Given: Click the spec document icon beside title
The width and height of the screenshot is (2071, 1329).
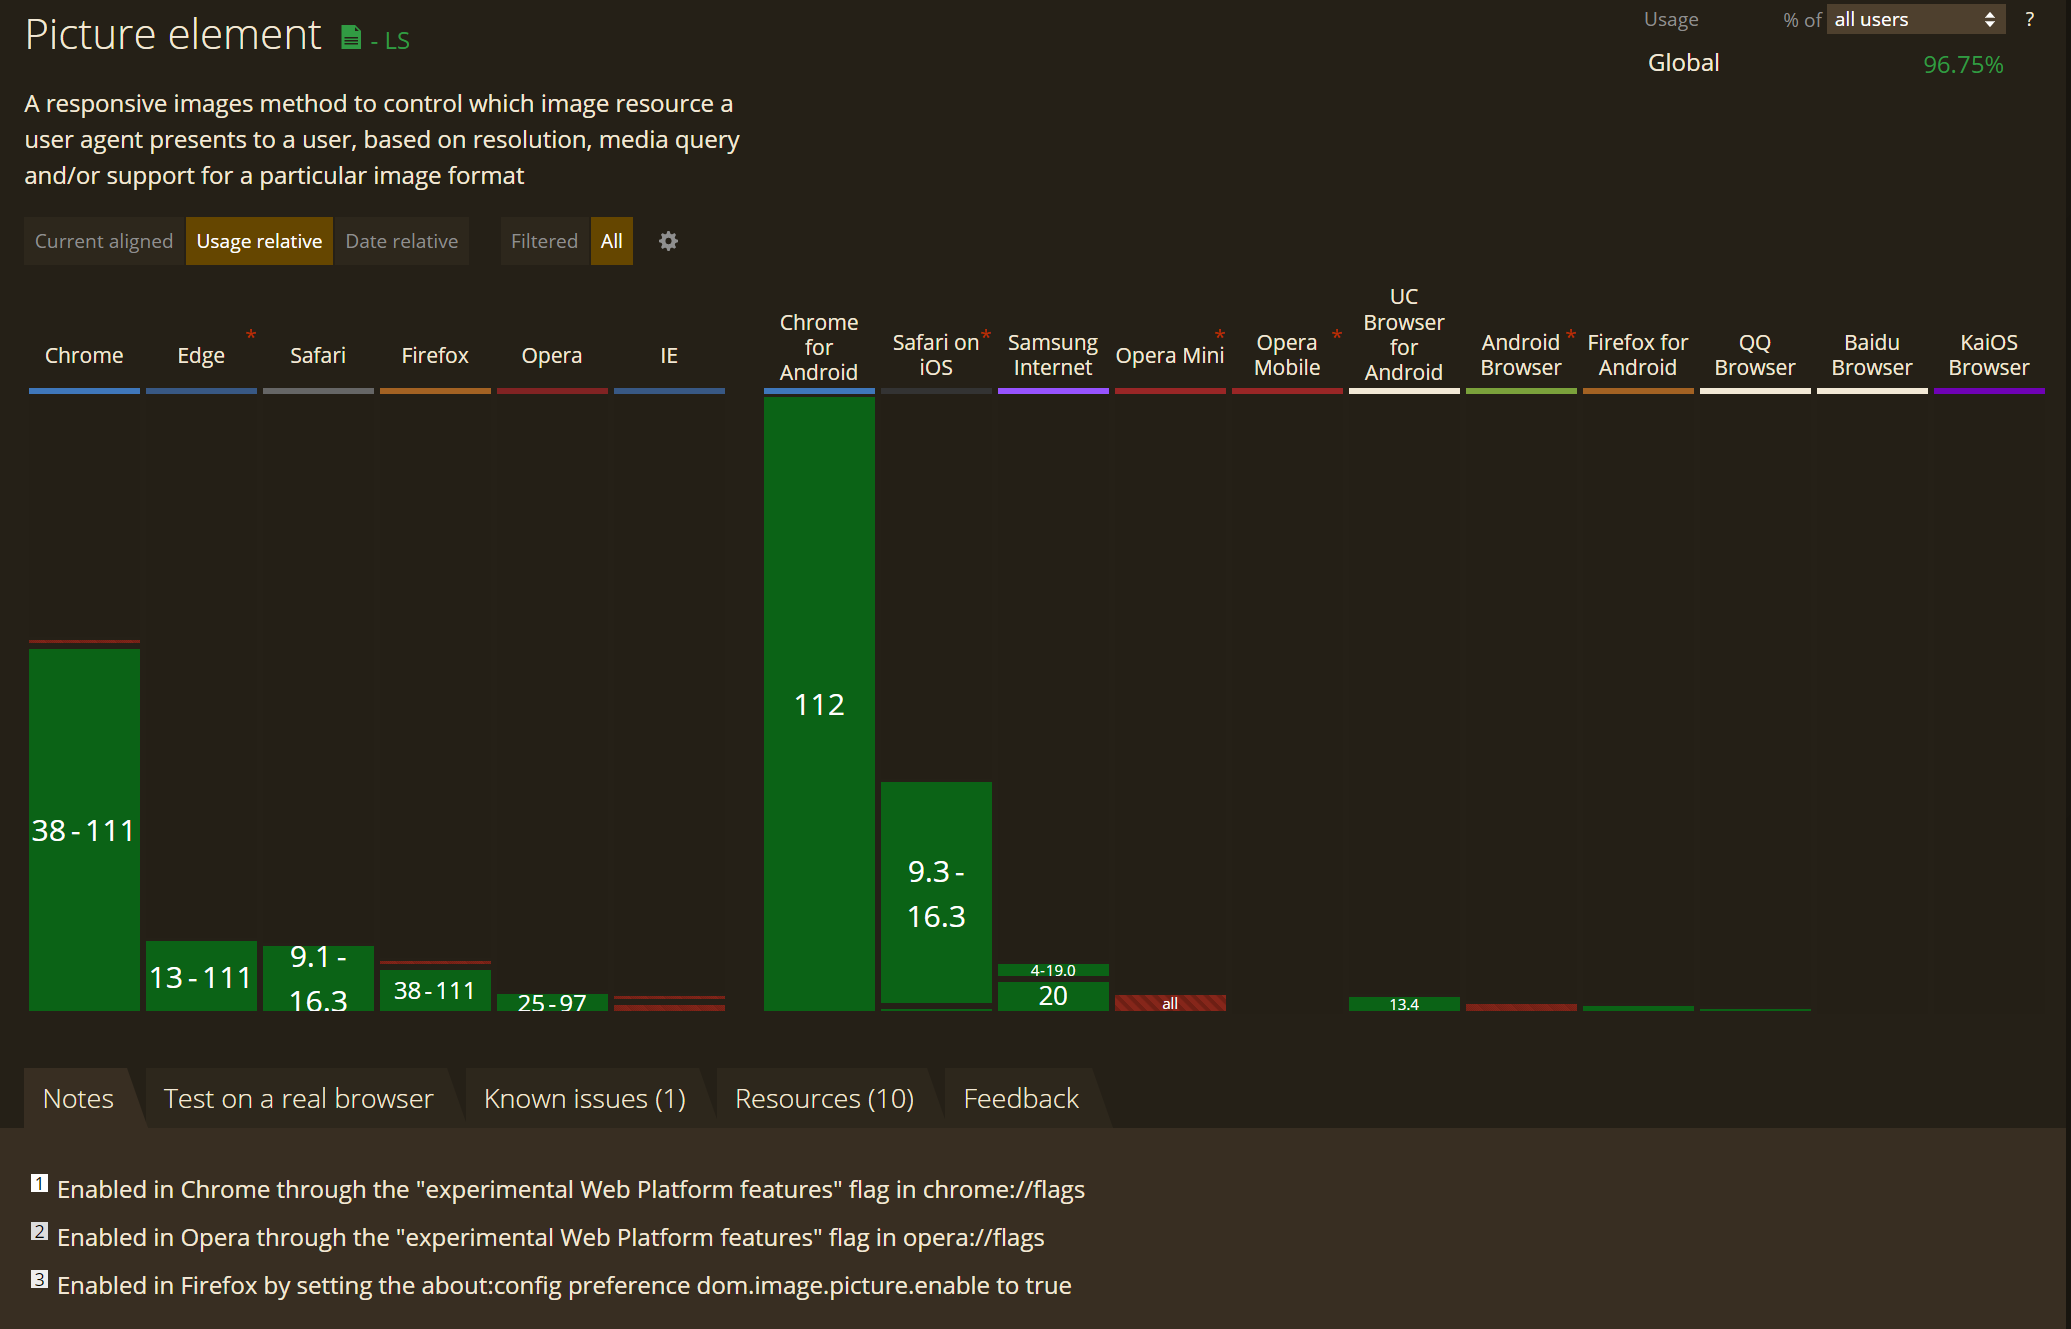Looking at the screenshot, I should tap(351, 38).
